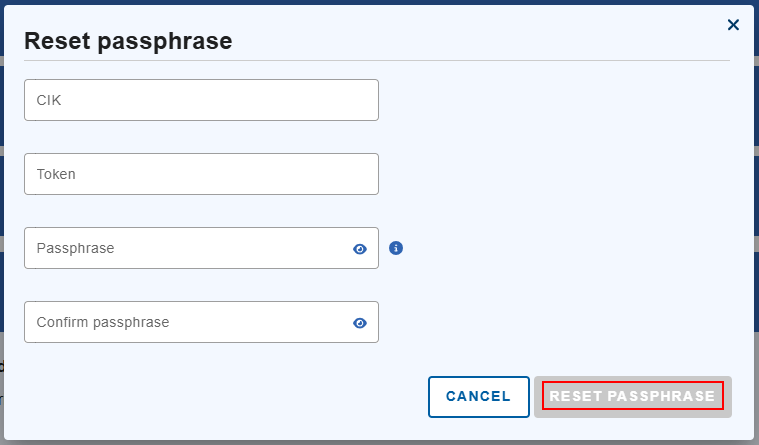The width and height of the screenshot is (759, 445).
Task: Submit with the Reset Passphrase button
Action: point(632,396)
